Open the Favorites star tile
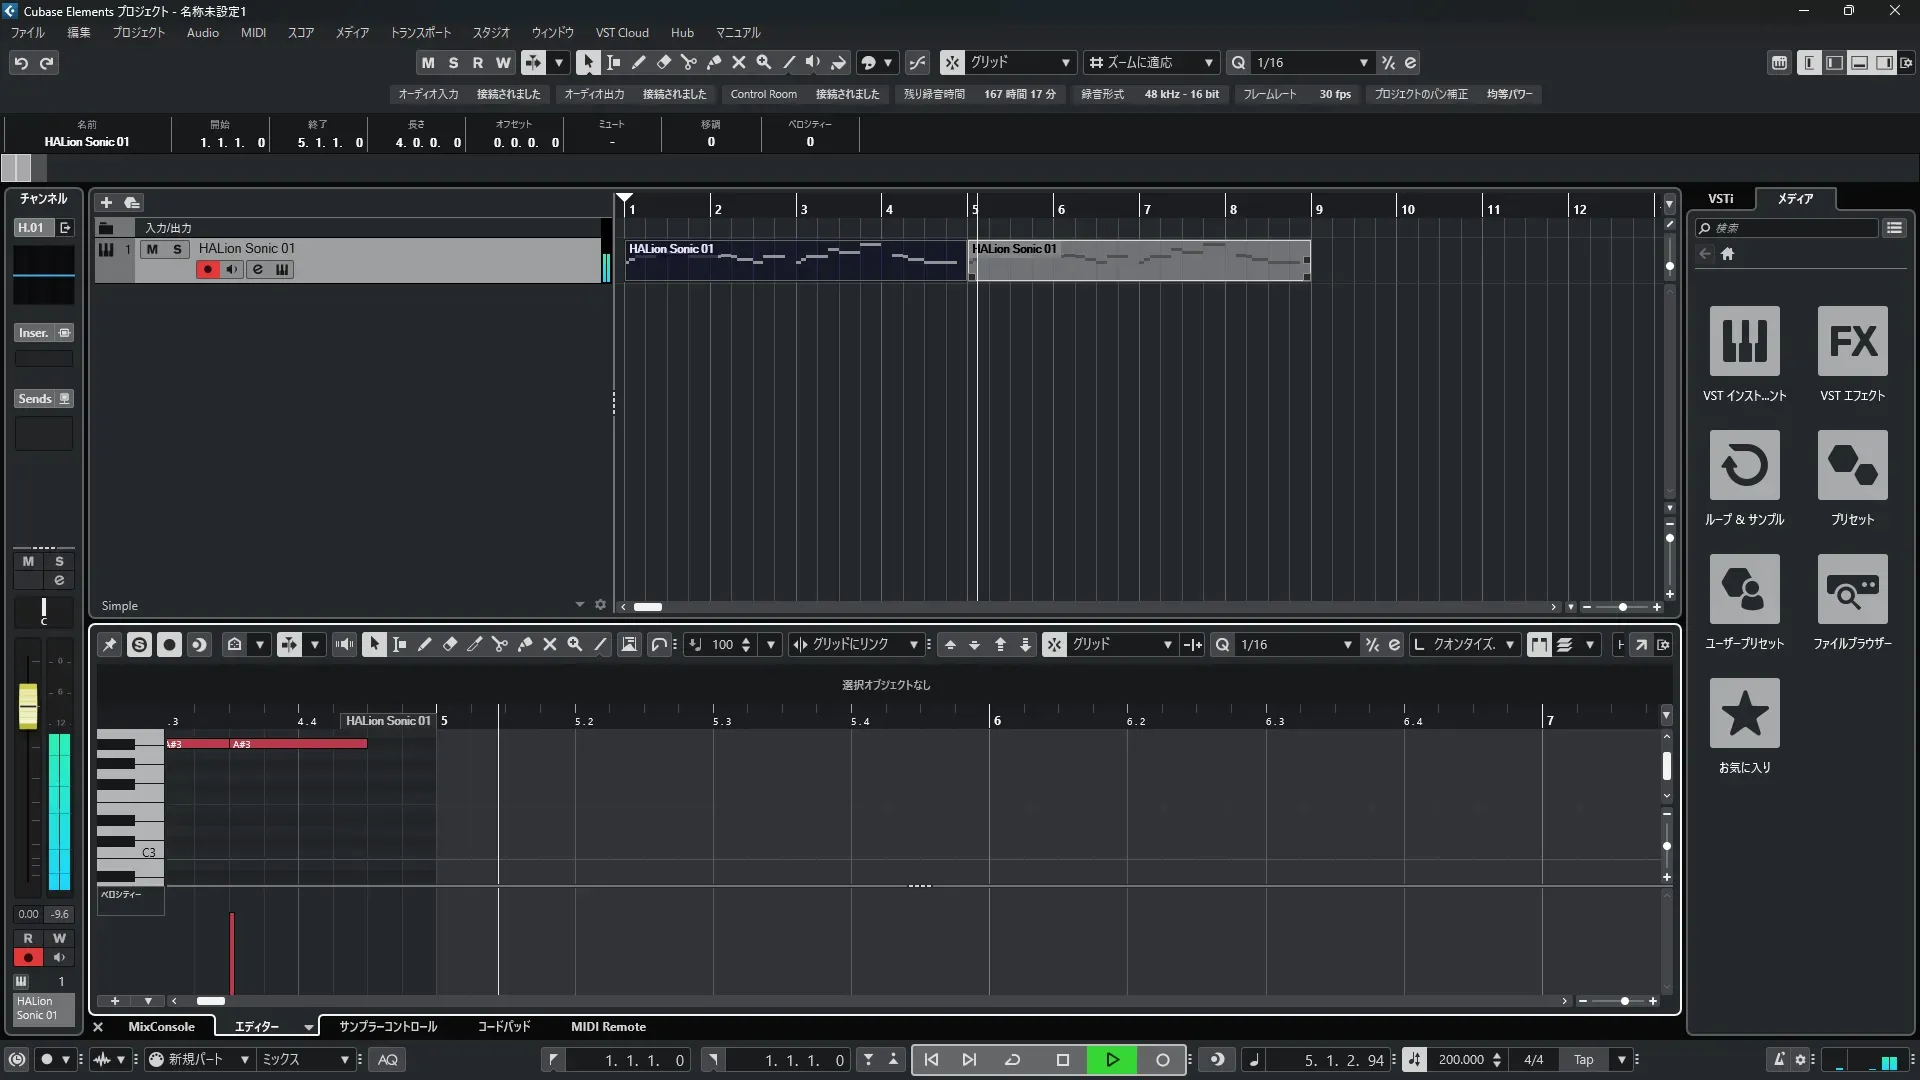This screenshot has height=1080, width=1920. point(1744,714)
